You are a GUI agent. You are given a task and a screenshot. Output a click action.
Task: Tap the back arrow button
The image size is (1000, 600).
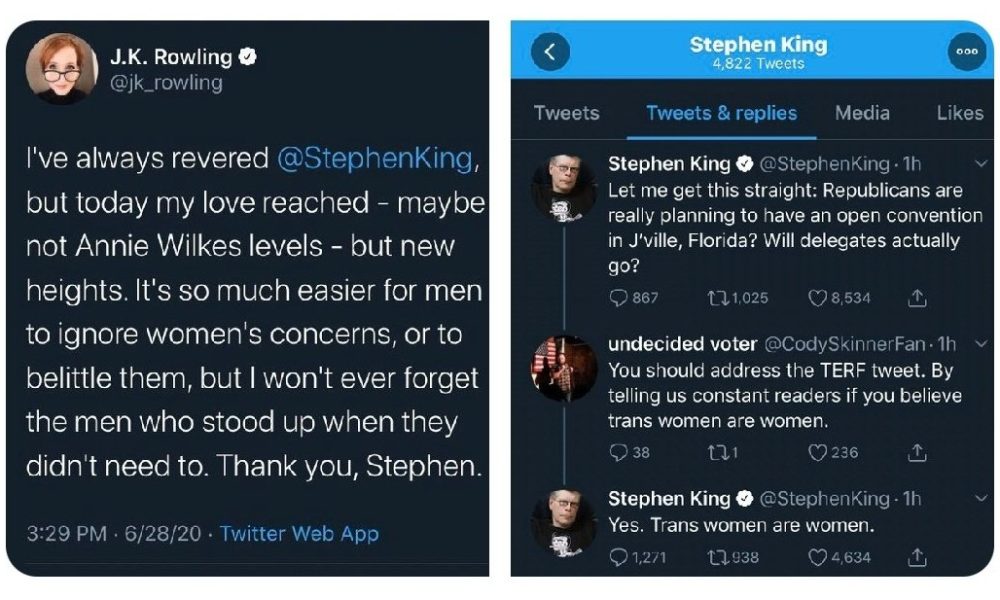click(546, 53)
